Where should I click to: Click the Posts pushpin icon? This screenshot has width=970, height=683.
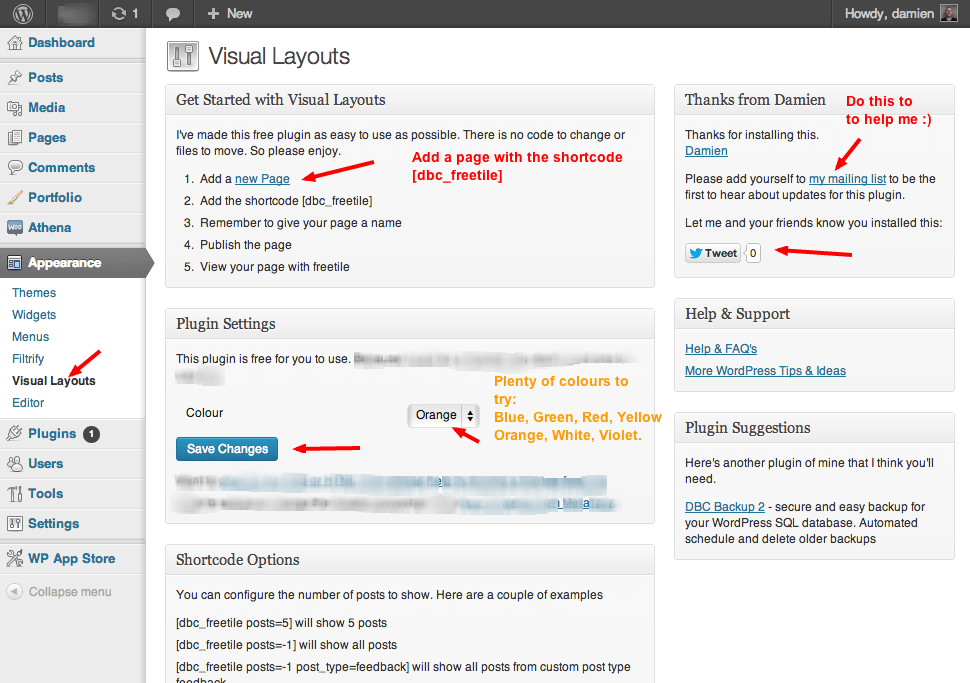point(15,77)
